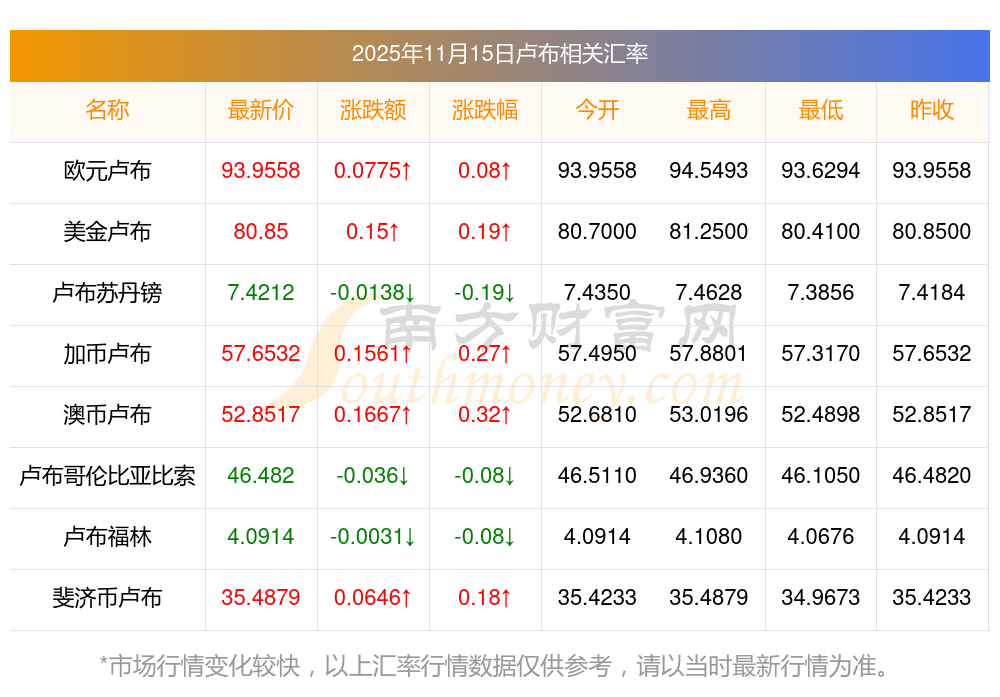Click -0.08↓ in the 卢布福林 row

coord(485,536)
